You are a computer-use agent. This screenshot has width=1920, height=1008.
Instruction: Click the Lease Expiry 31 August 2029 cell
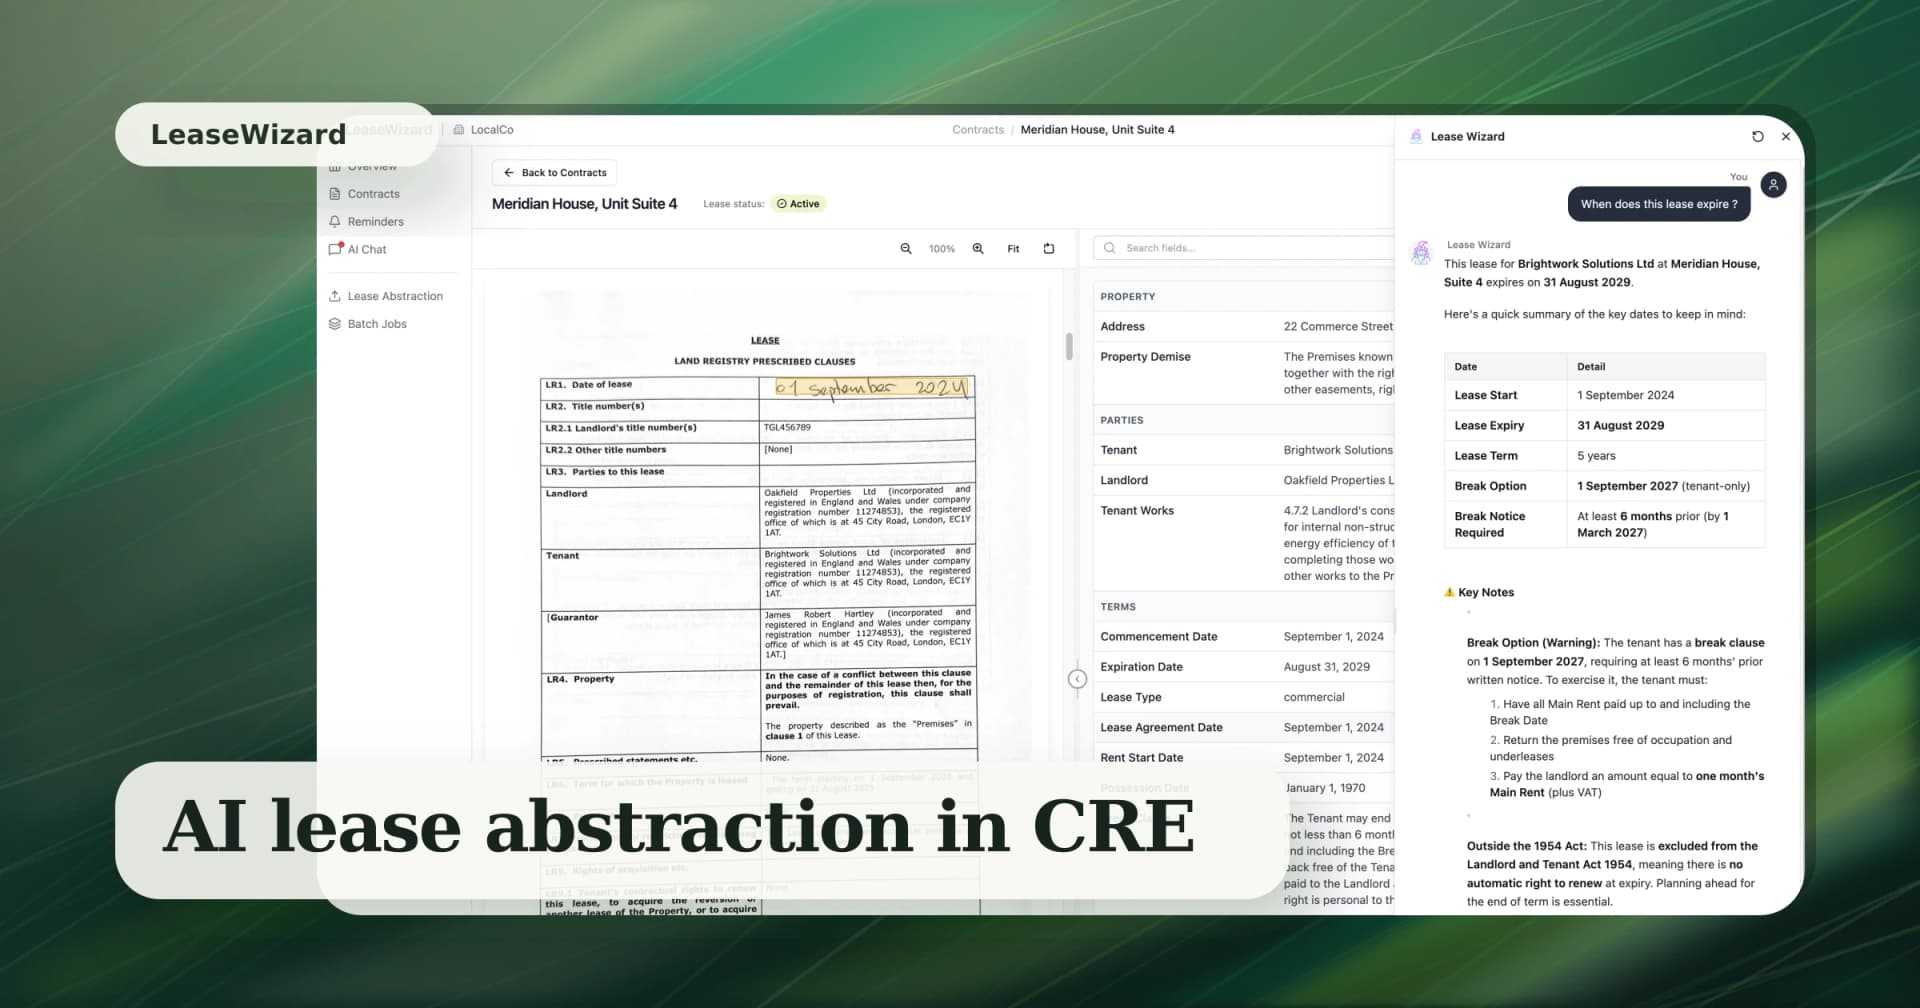[1665, 426]
